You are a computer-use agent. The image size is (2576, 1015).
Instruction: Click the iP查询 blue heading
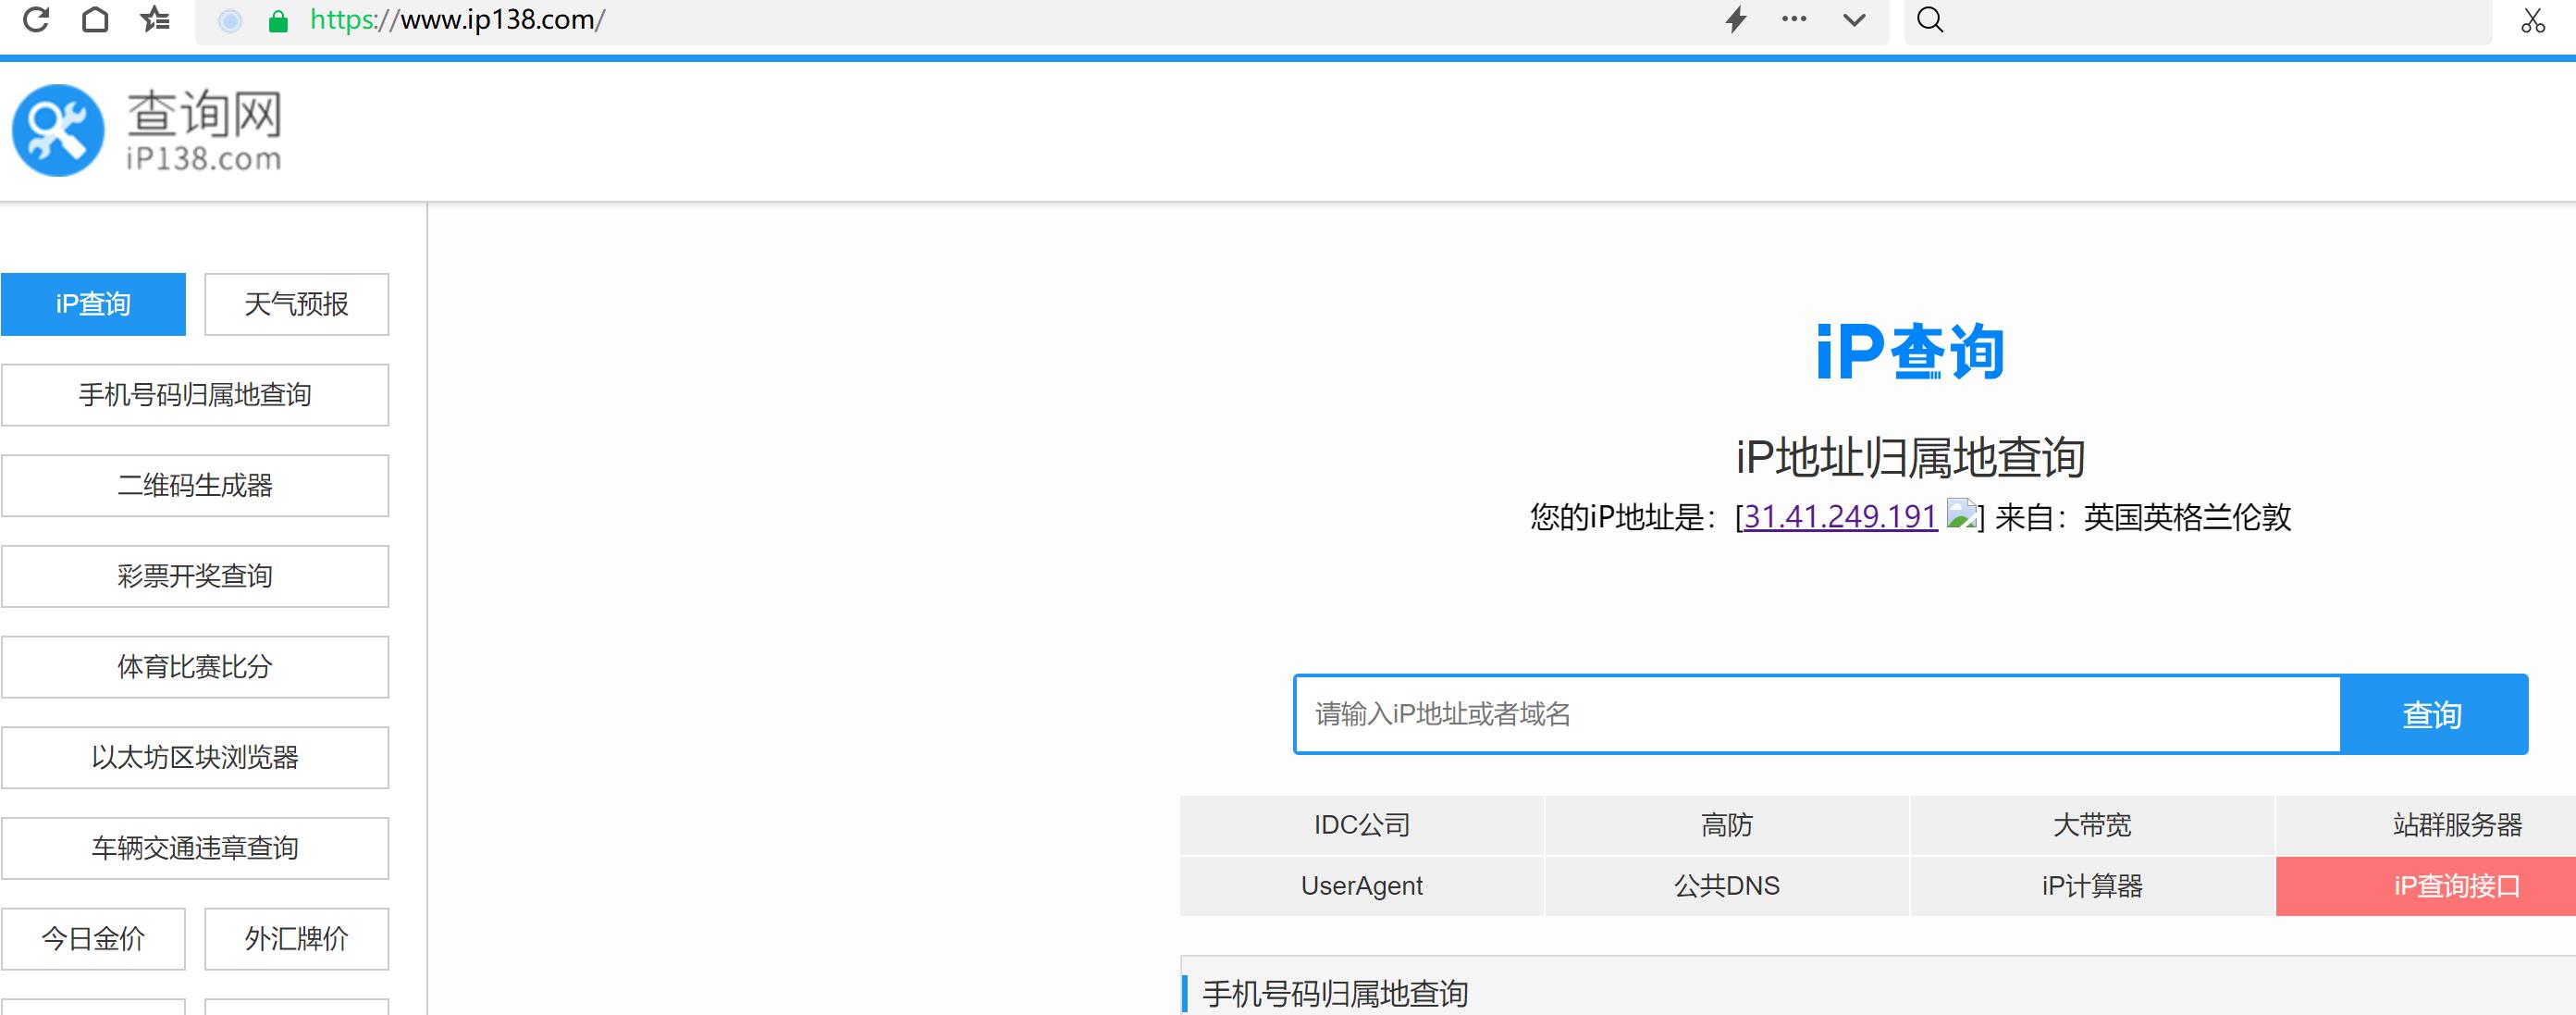1910,352
